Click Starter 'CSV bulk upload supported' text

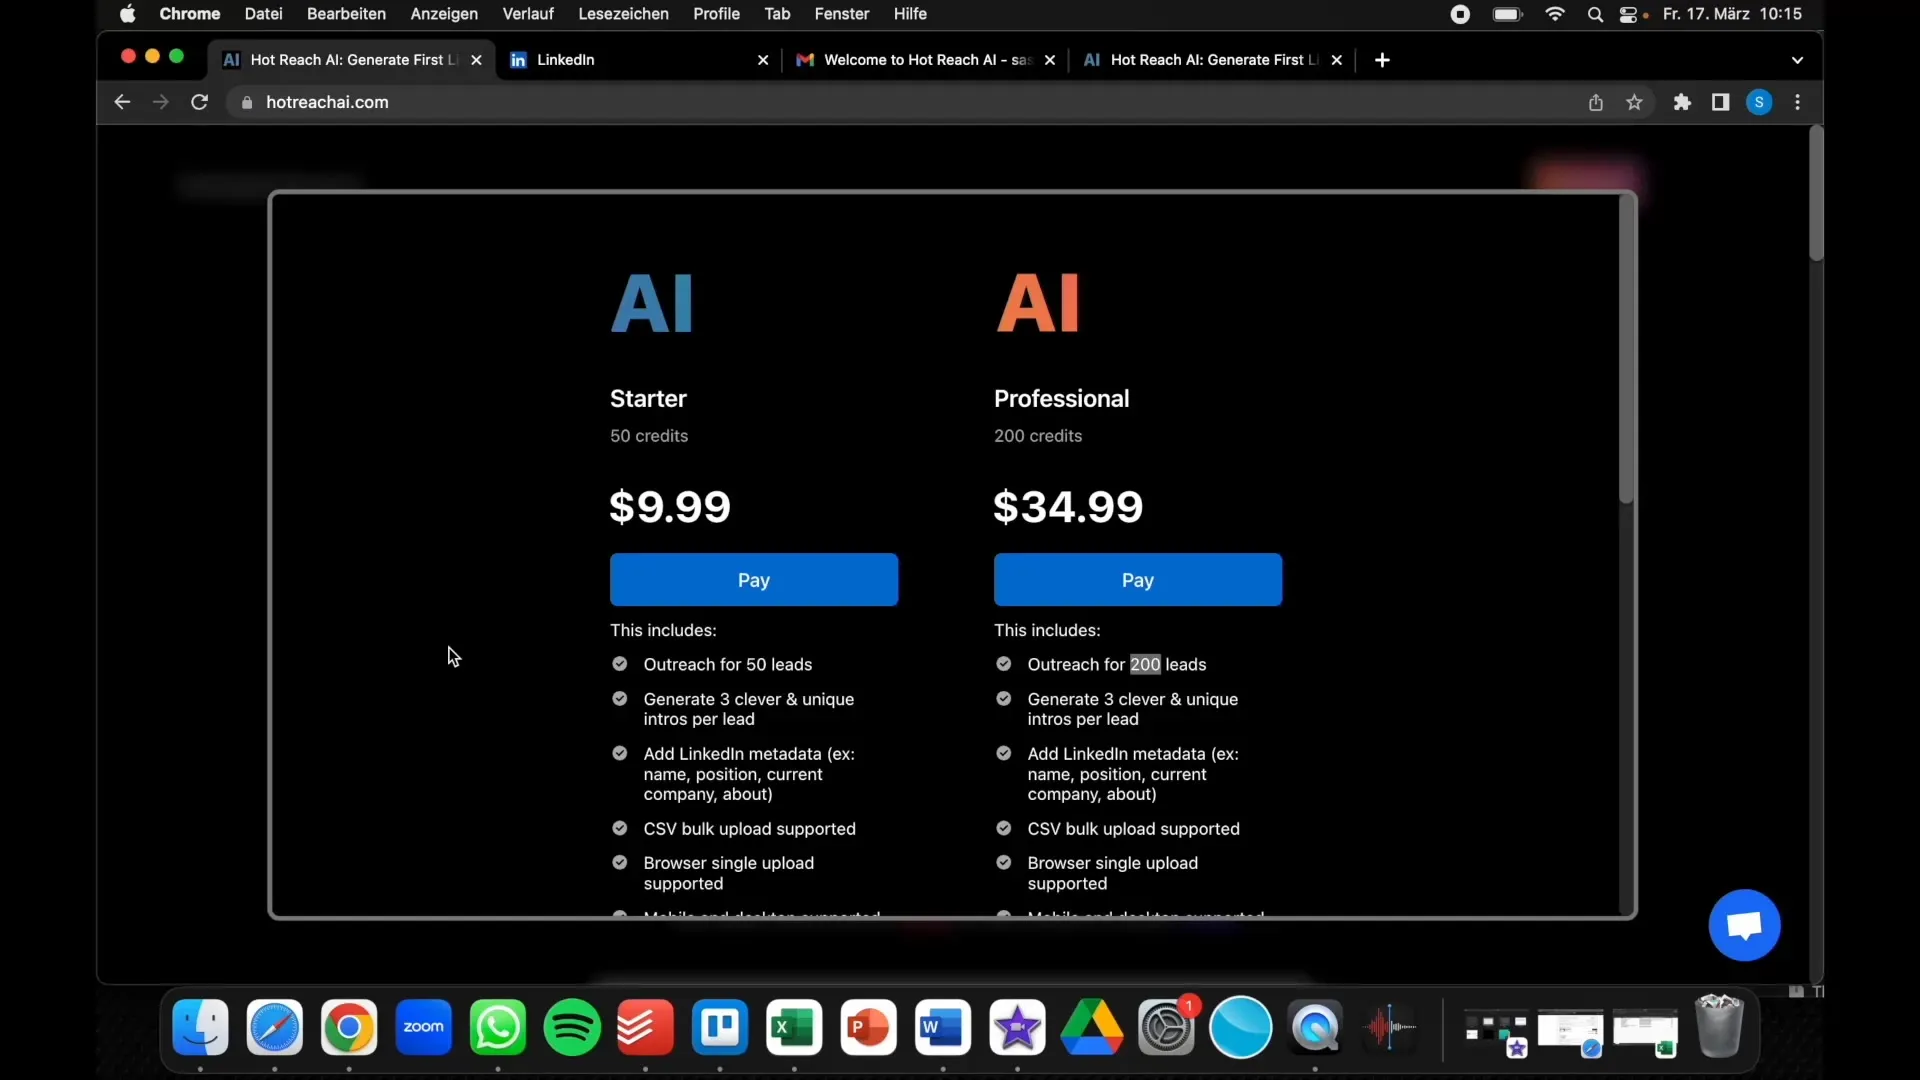click(750, 829)
